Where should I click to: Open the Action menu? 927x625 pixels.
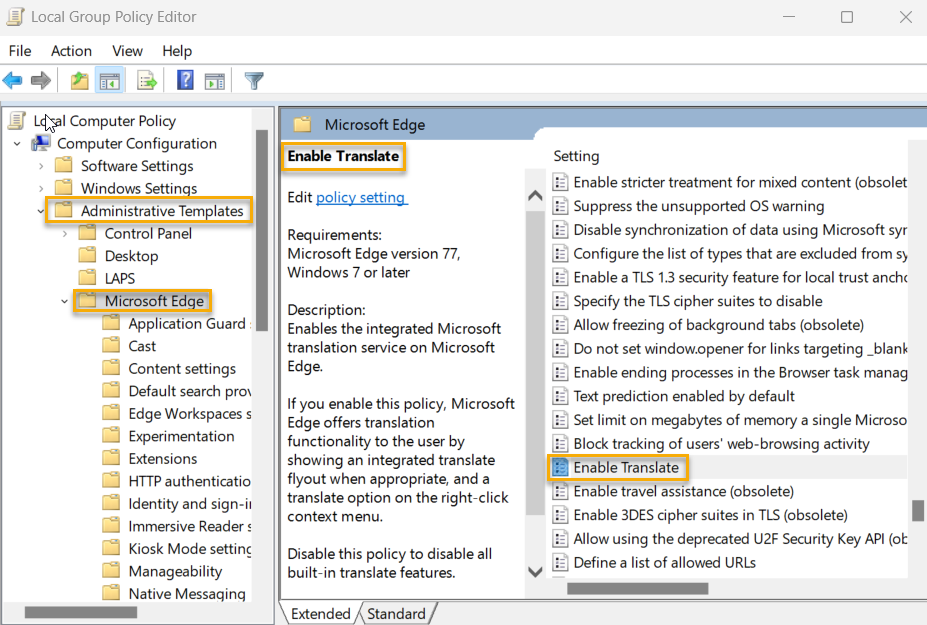pyautogui.click(x=70, y=50)
